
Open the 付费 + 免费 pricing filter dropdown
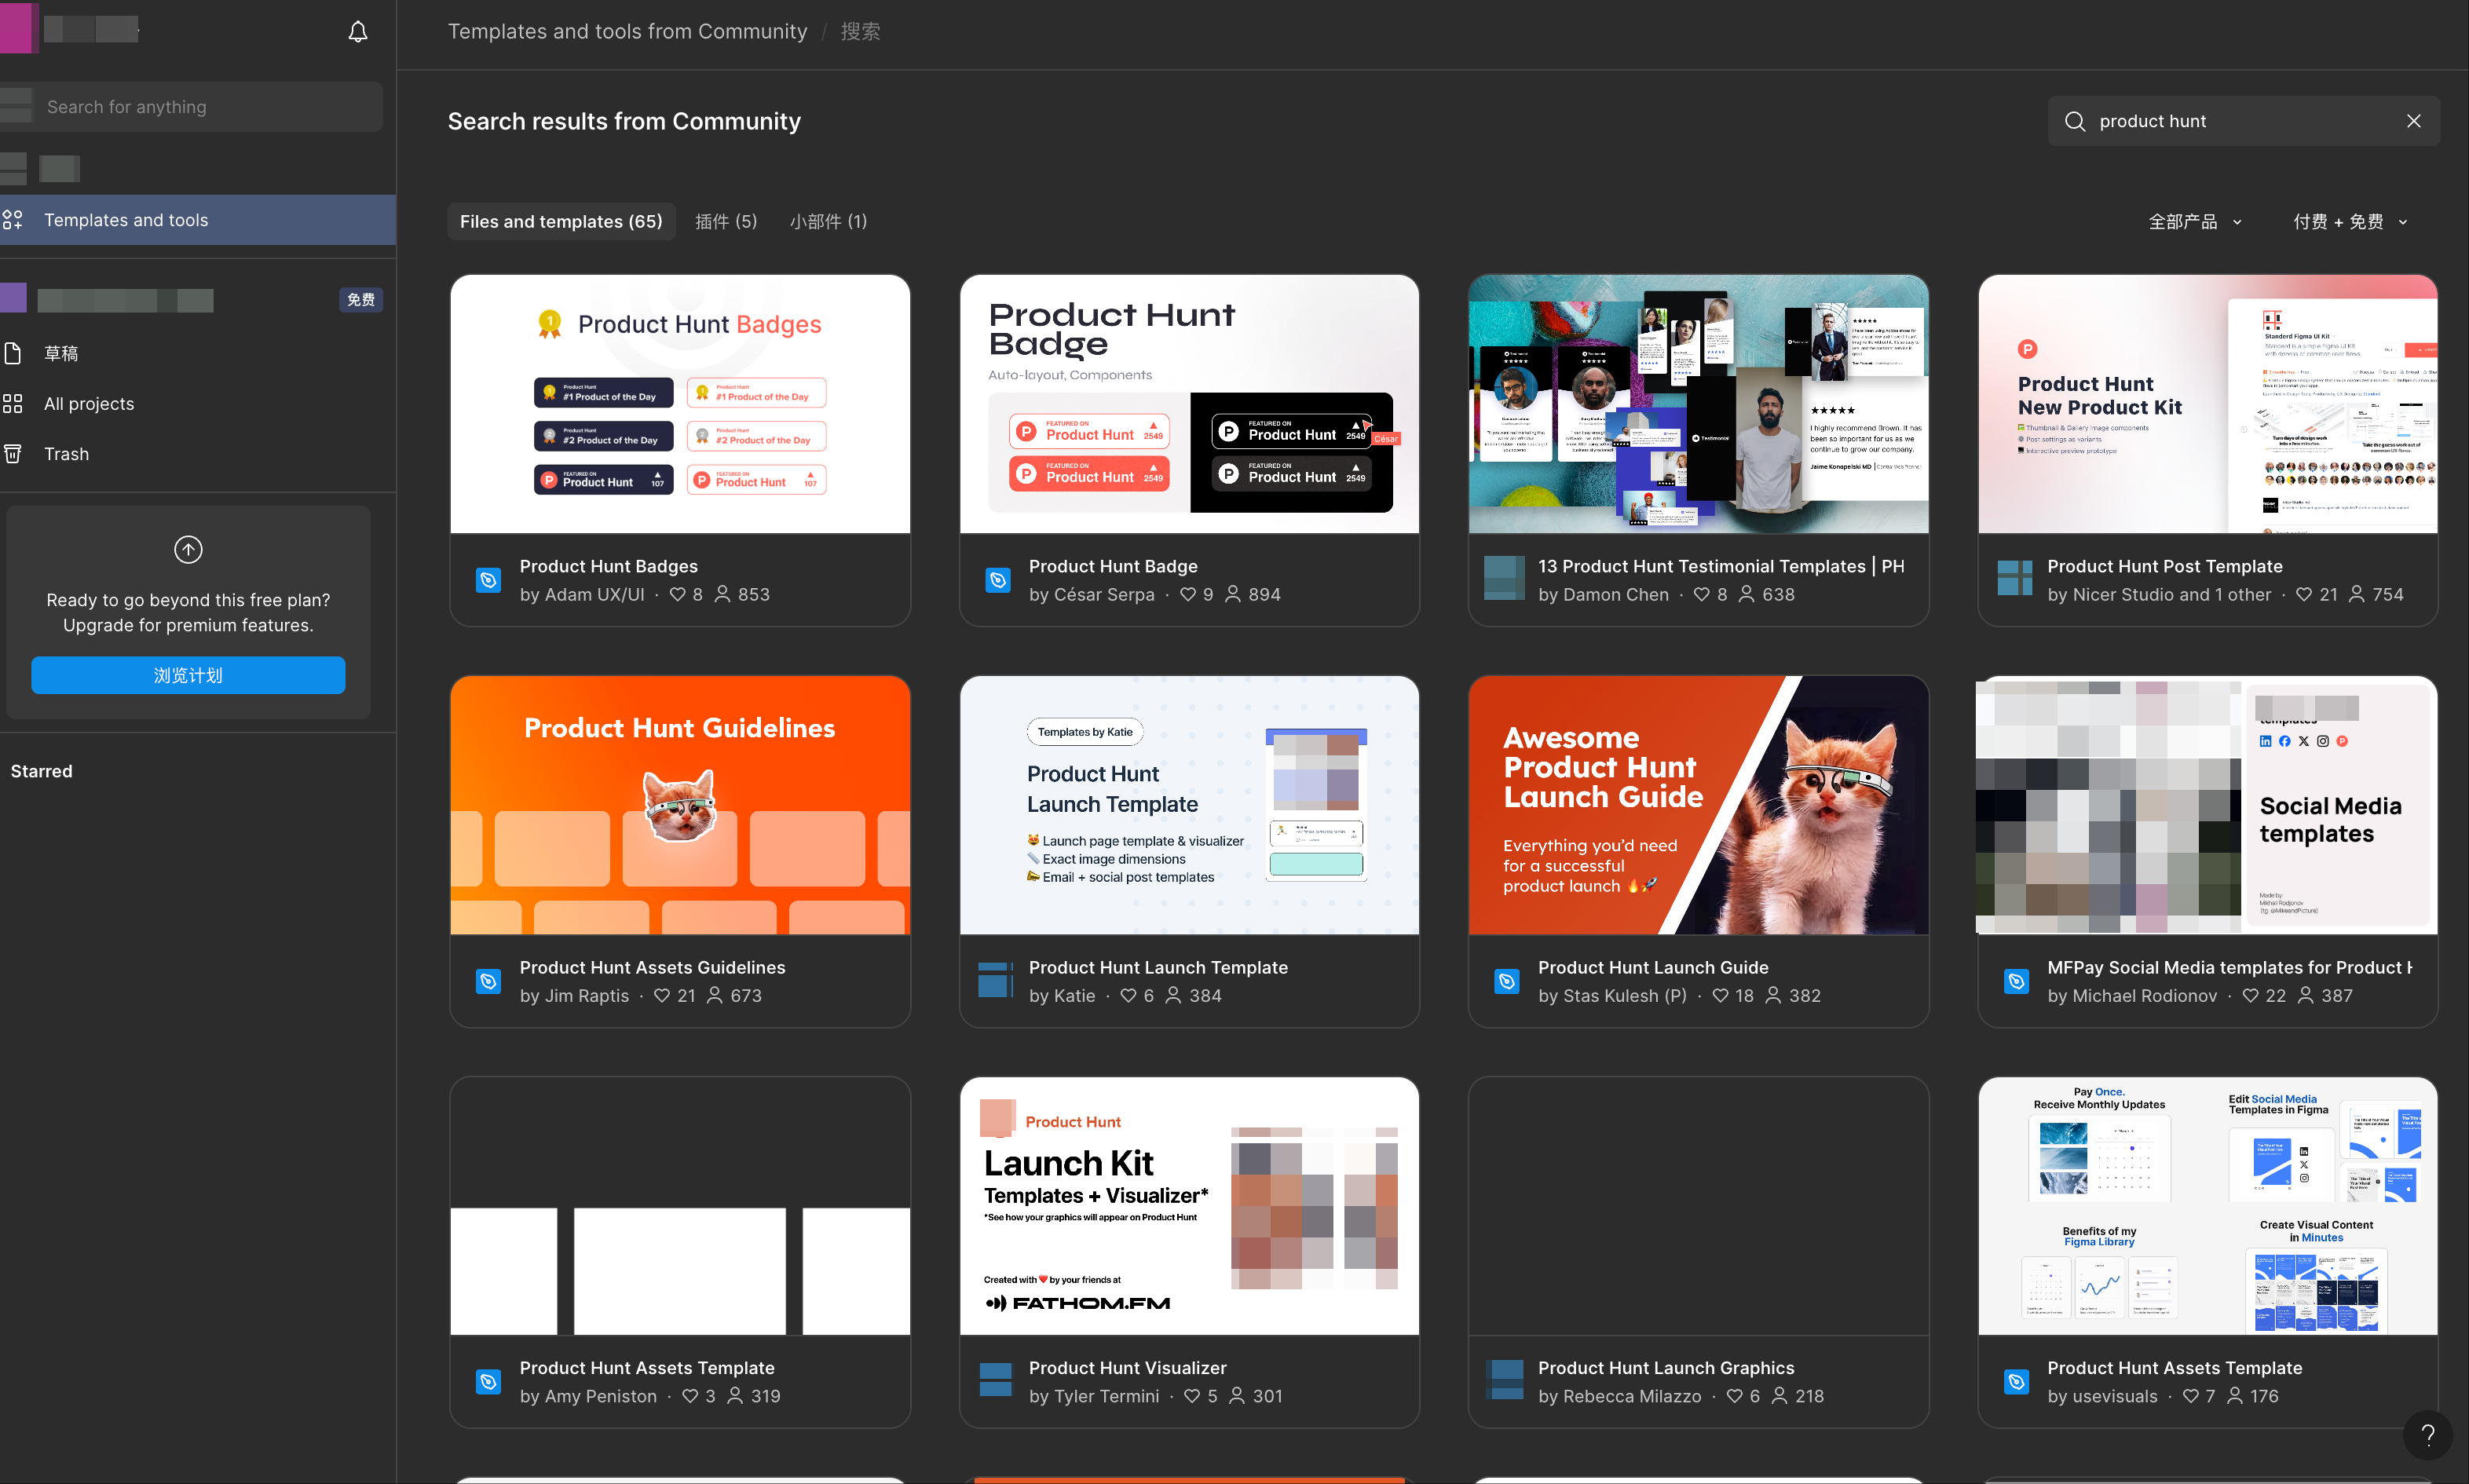(2349, 222)
